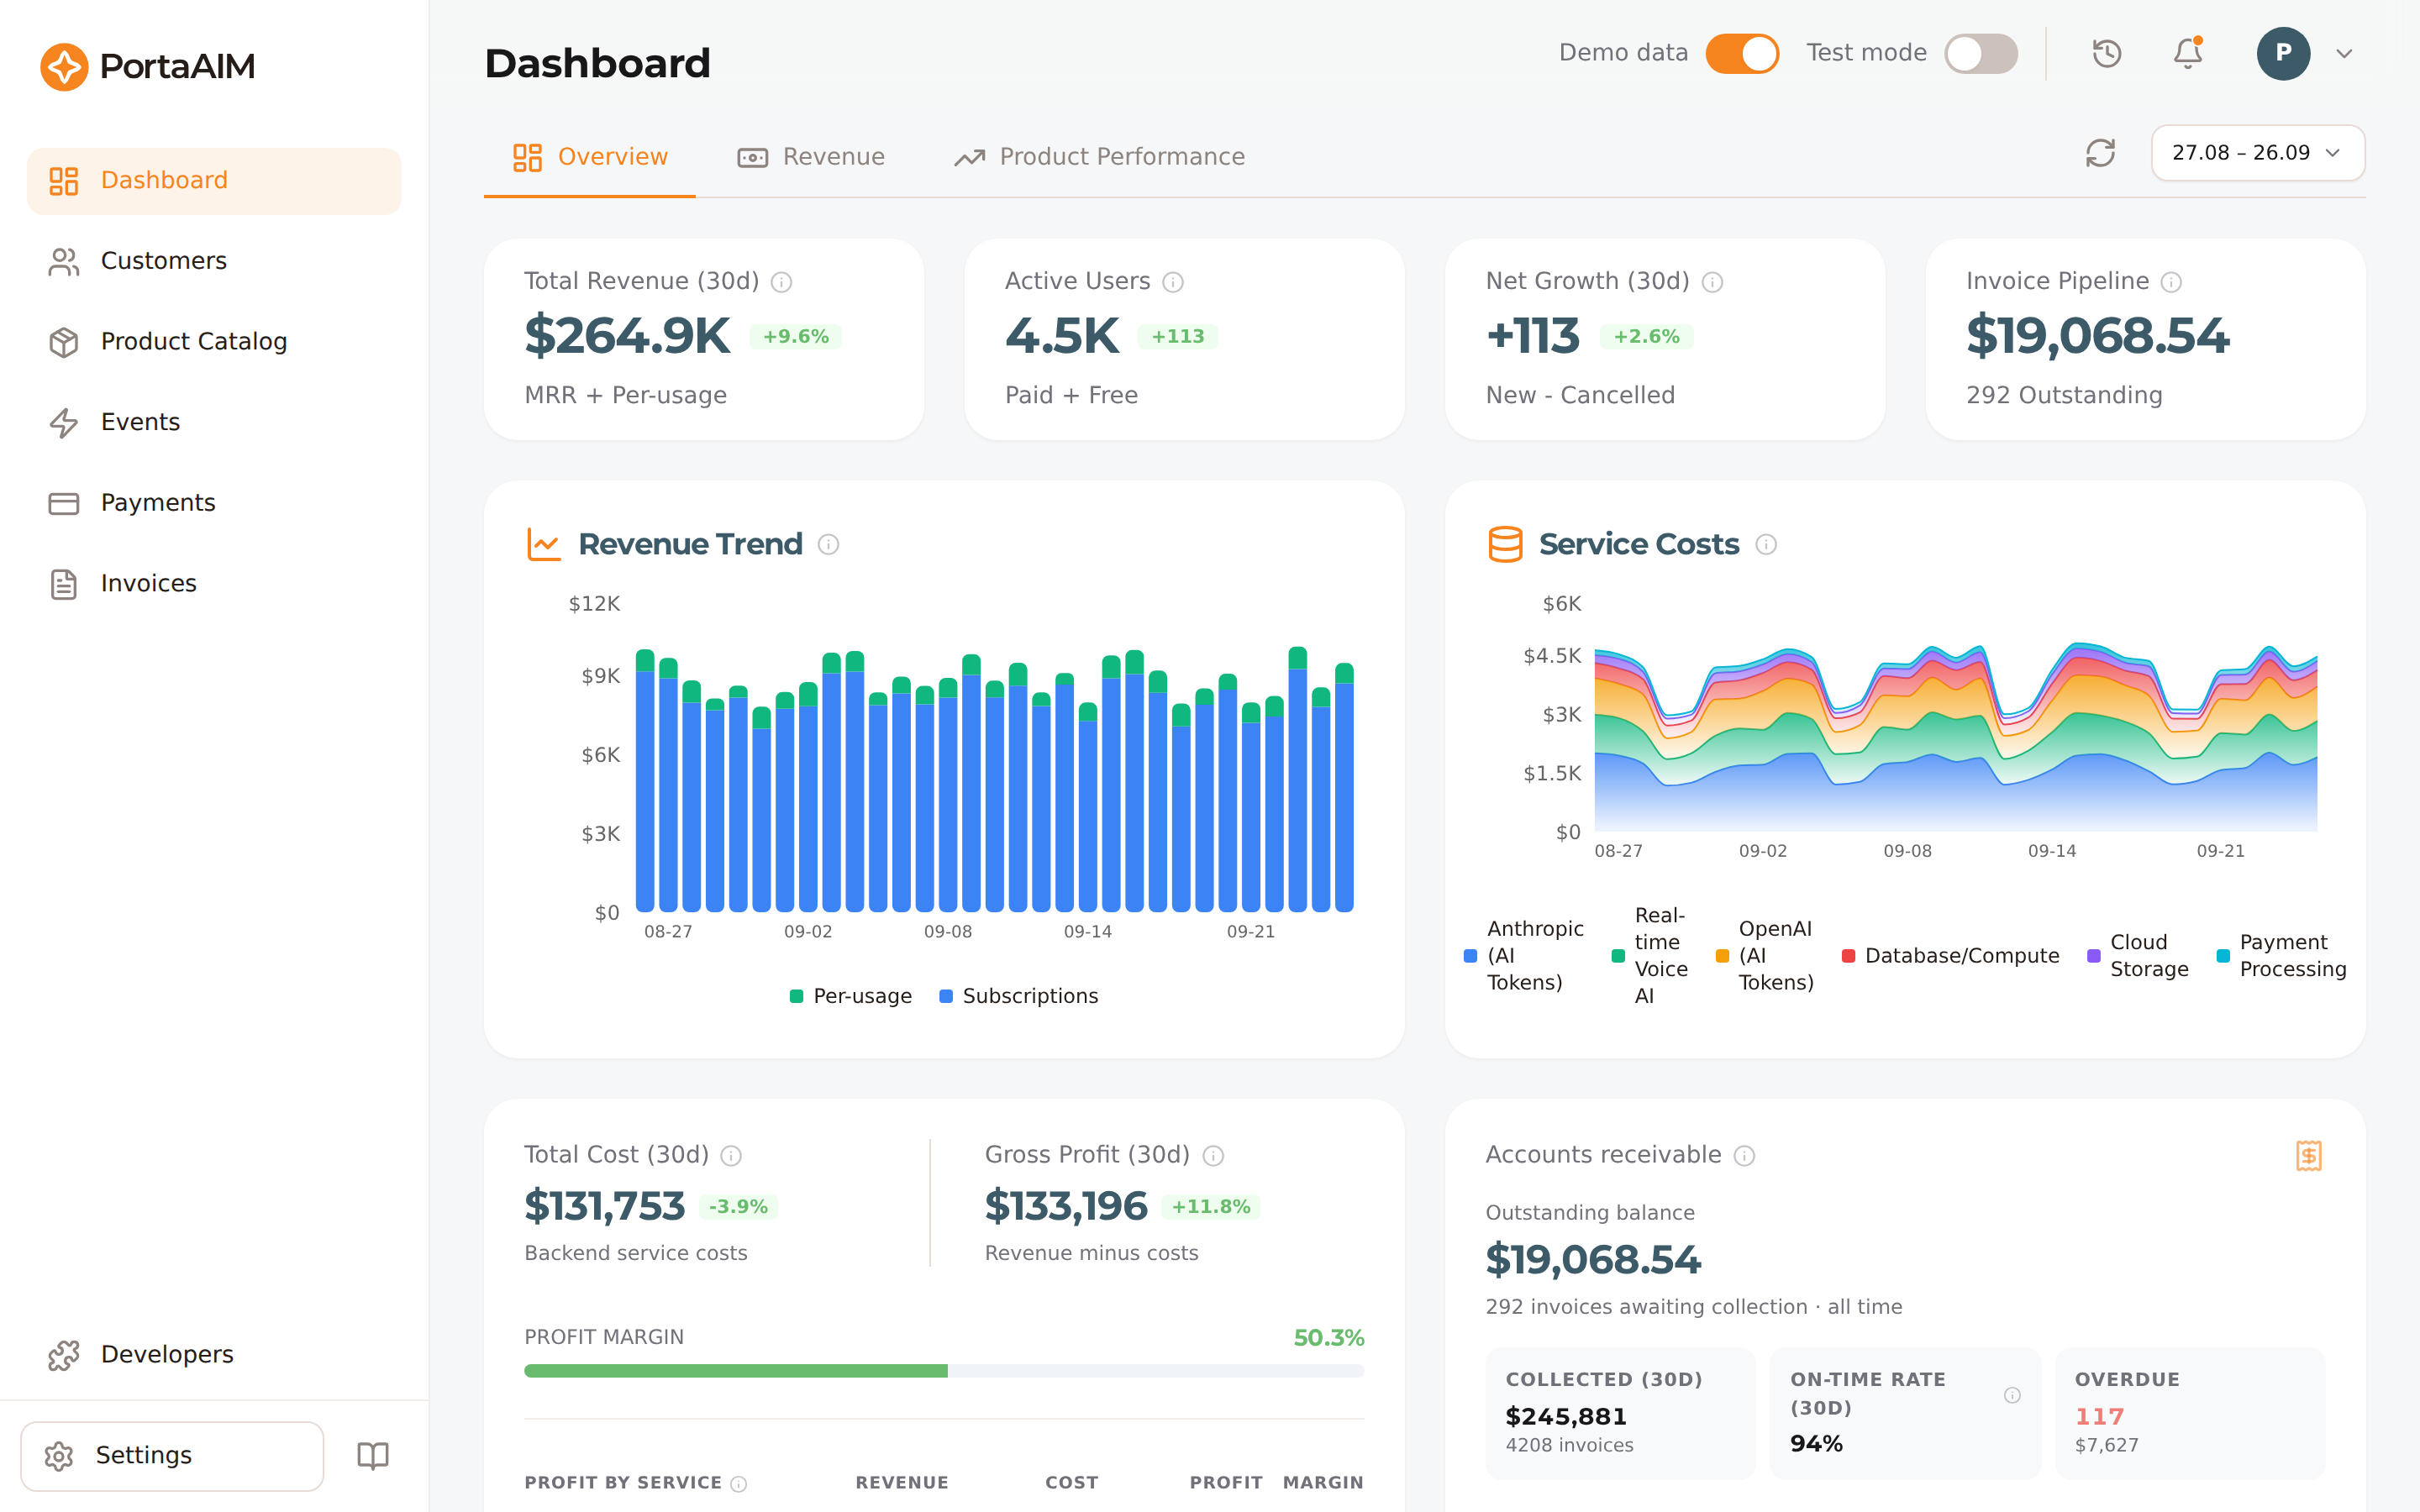Go to Events in the sidebar
Screen dimensions: 2420x1512
214,423
